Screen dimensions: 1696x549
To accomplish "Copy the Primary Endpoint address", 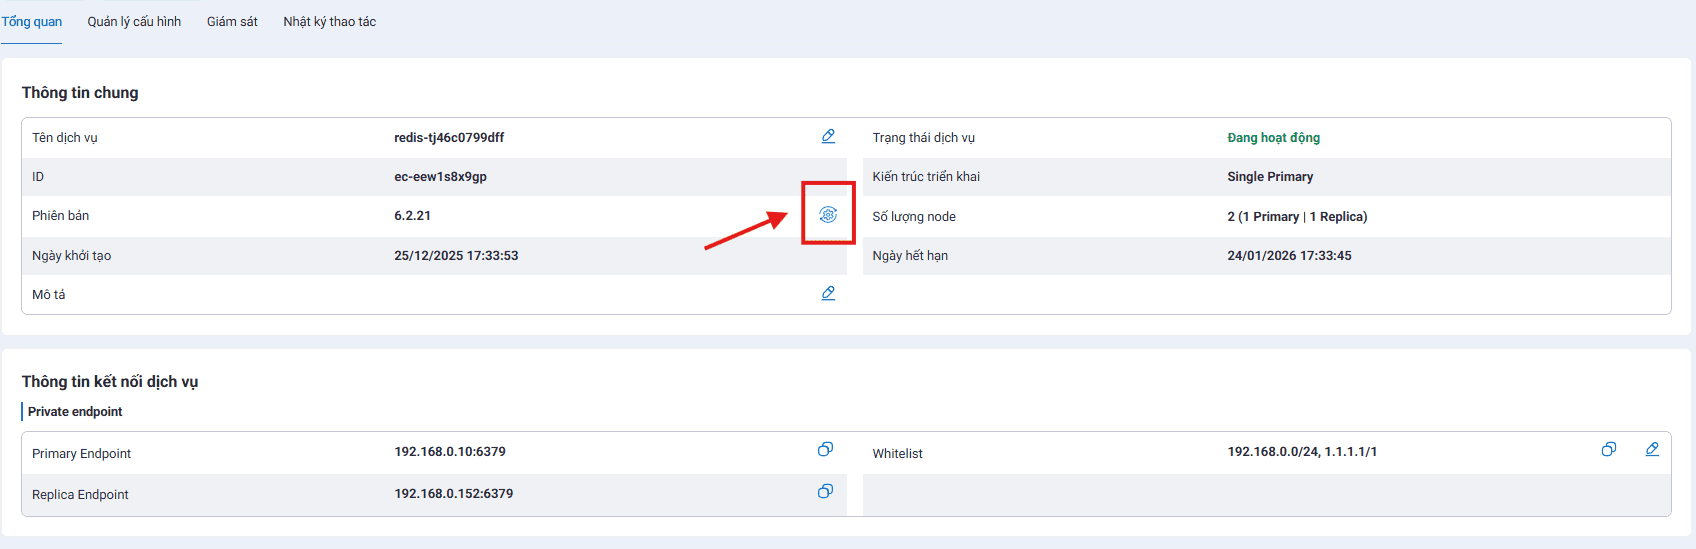I will (x=825, y=450).
